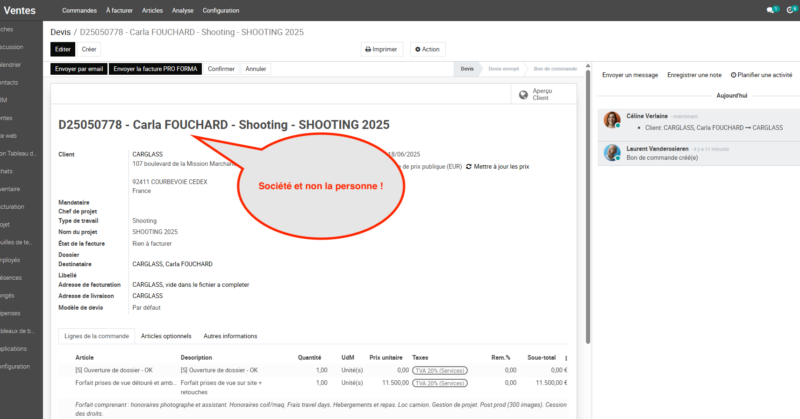
Task: Click the Devis breadcrumb link
Action: point(60,32)
